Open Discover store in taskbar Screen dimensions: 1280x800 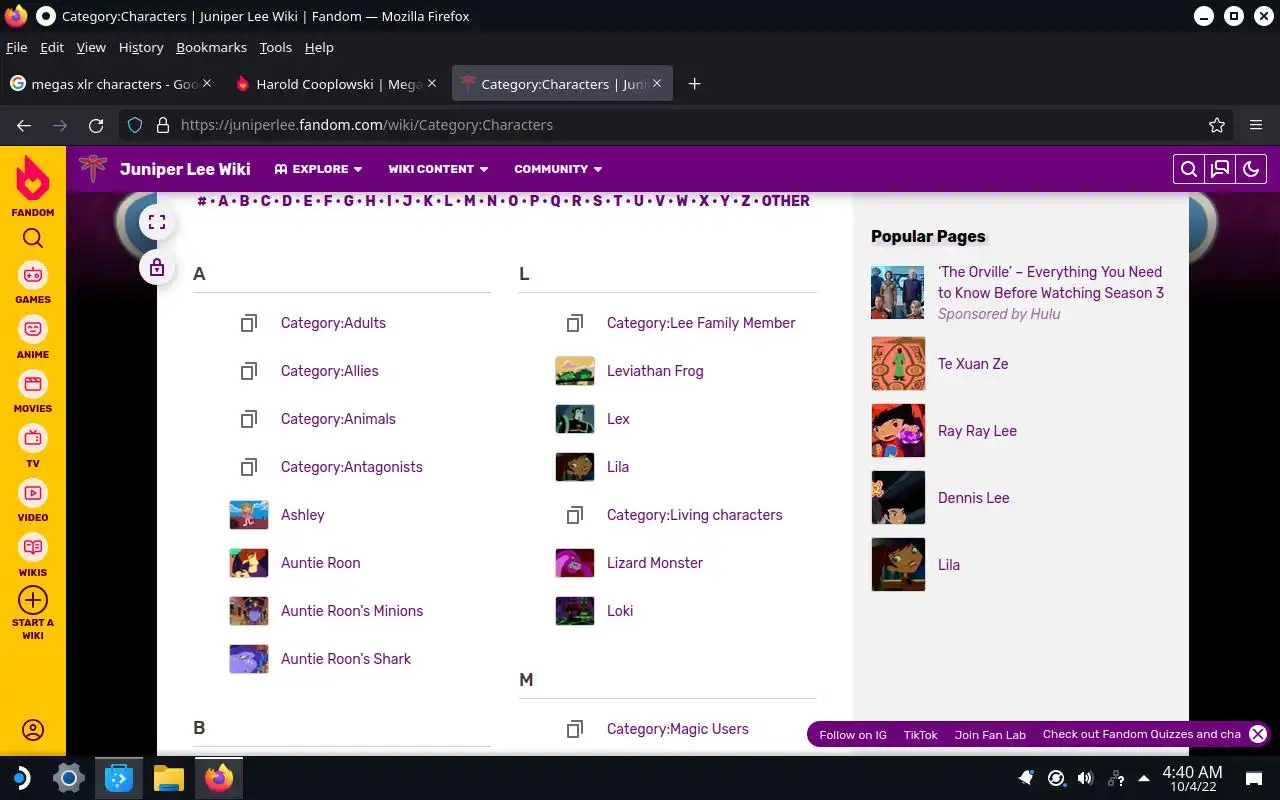[x=119, y=778]
